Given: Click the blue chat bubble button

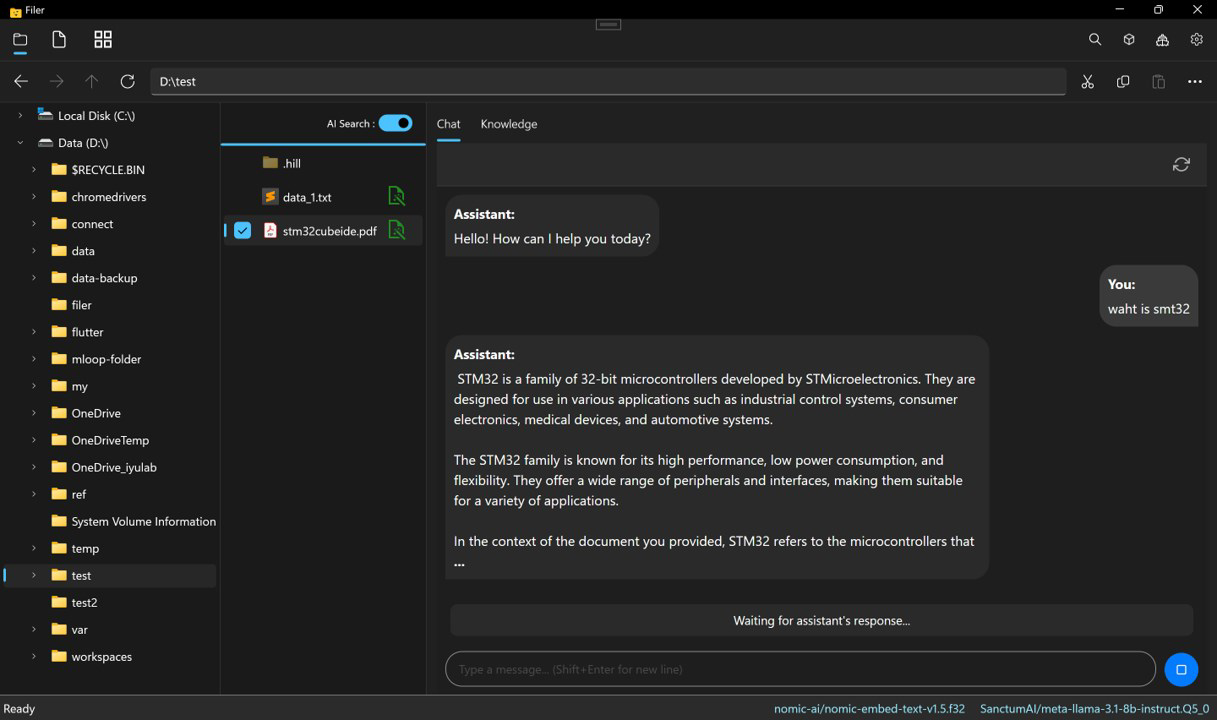Looking at the screenshot, I should coord(1181,669).
